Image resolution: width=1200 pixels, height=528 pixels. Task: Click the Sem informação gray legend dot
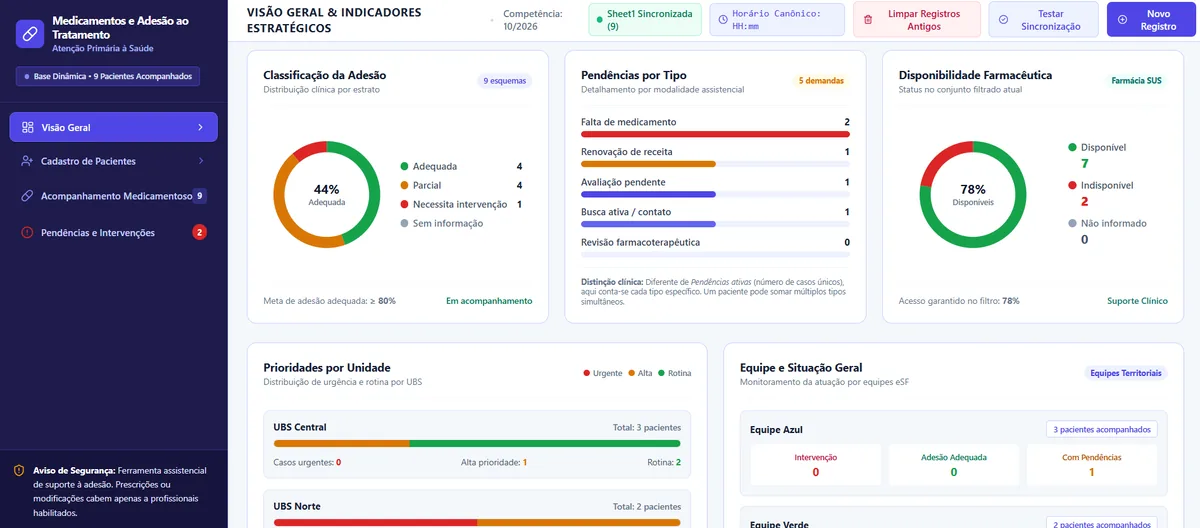[404, 223]
